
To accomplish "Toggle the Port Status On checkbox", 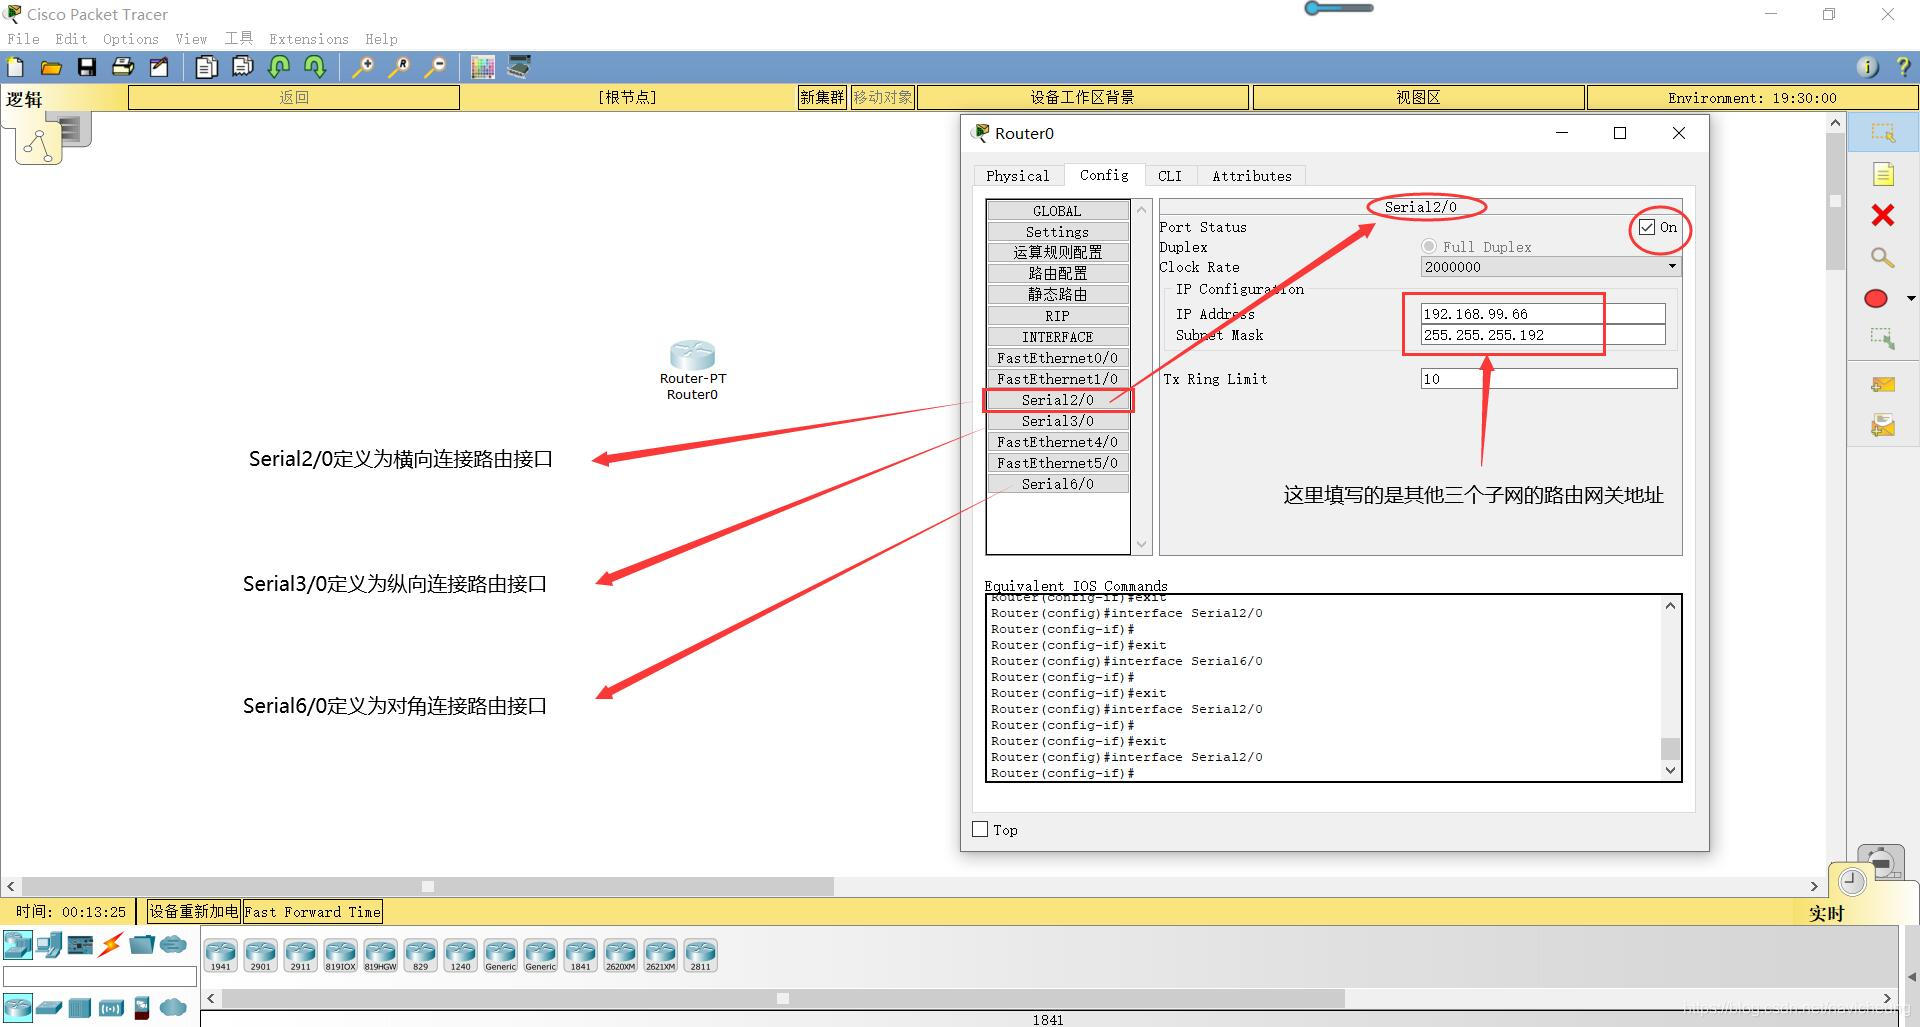I will click(x=1647, y=228).
